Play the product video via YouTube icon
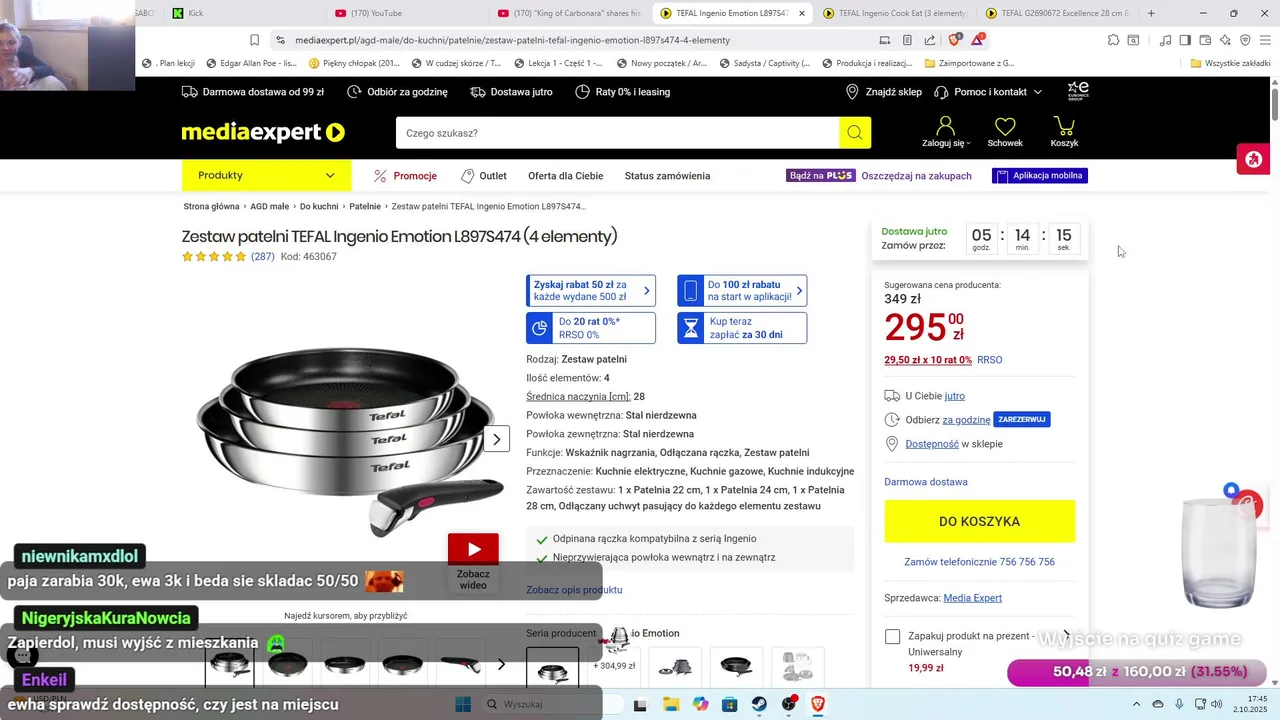 (x=473, y=549)
